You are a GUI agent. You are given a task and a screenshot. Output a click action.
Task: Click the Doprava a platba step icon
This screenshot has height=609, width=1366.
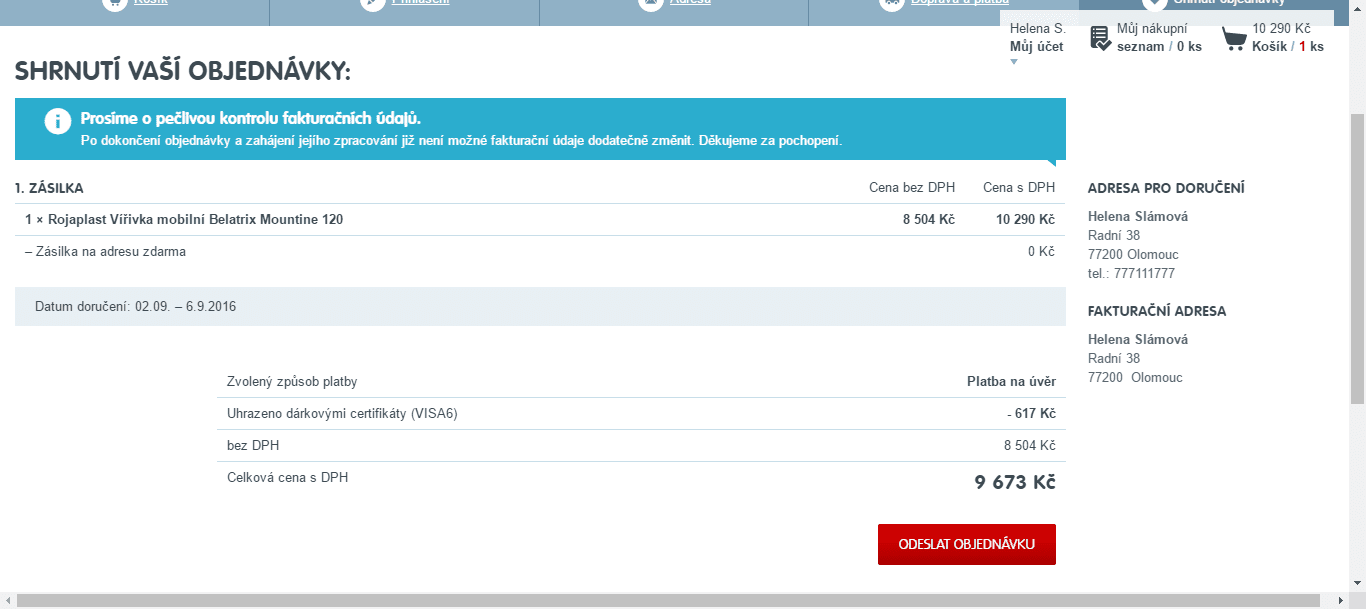(891, 3)
